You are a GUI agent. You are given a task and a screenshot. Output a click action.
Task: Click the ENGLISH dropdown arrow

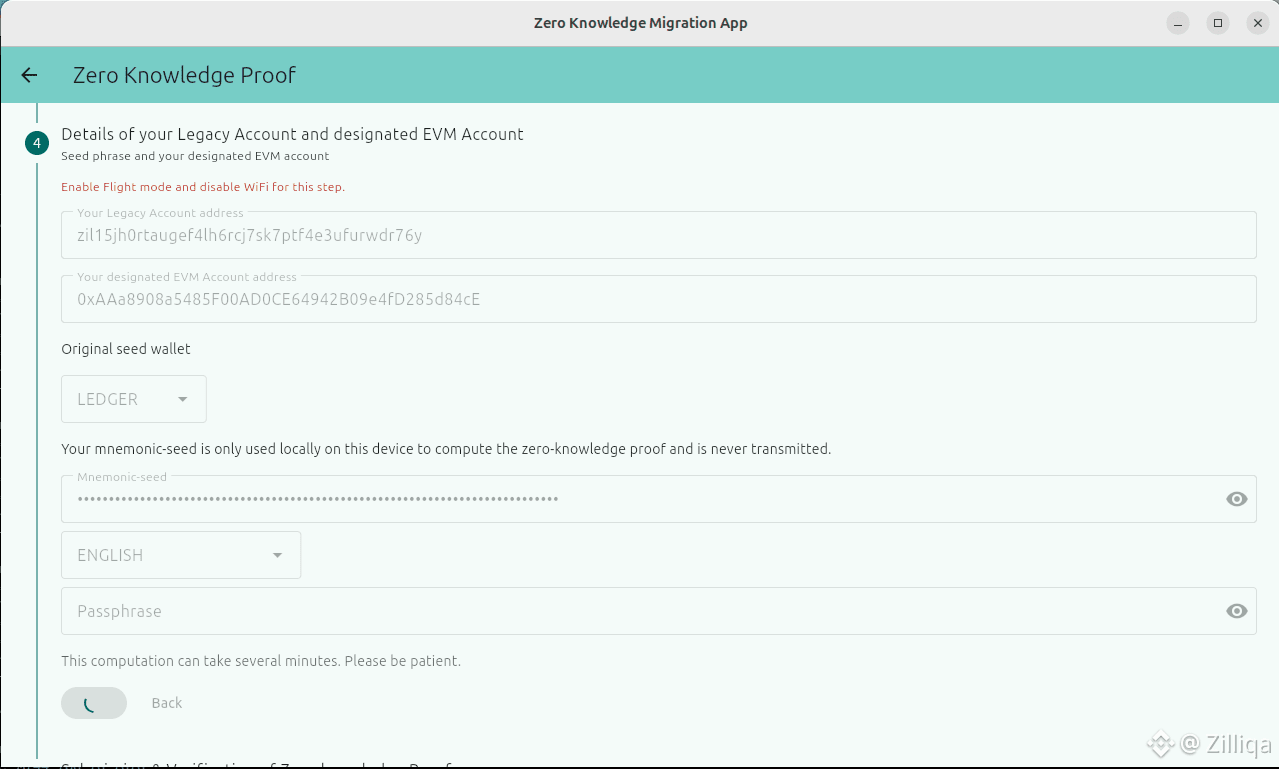click(x=277, y=556)
